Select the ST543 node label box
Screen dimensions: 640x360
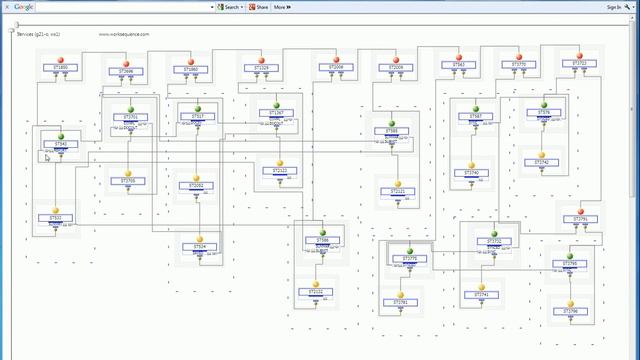click(61, 144)
